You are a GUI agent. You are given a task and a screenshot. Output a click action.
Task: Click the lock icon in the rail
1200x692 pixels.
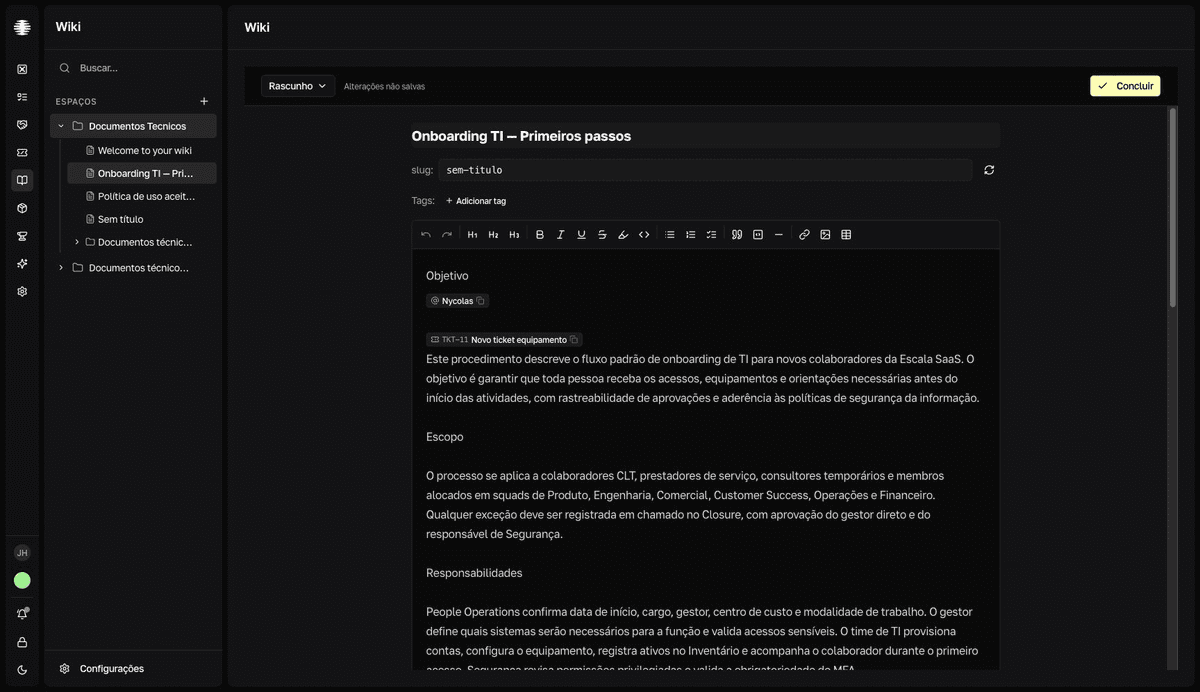click(22, 642)
